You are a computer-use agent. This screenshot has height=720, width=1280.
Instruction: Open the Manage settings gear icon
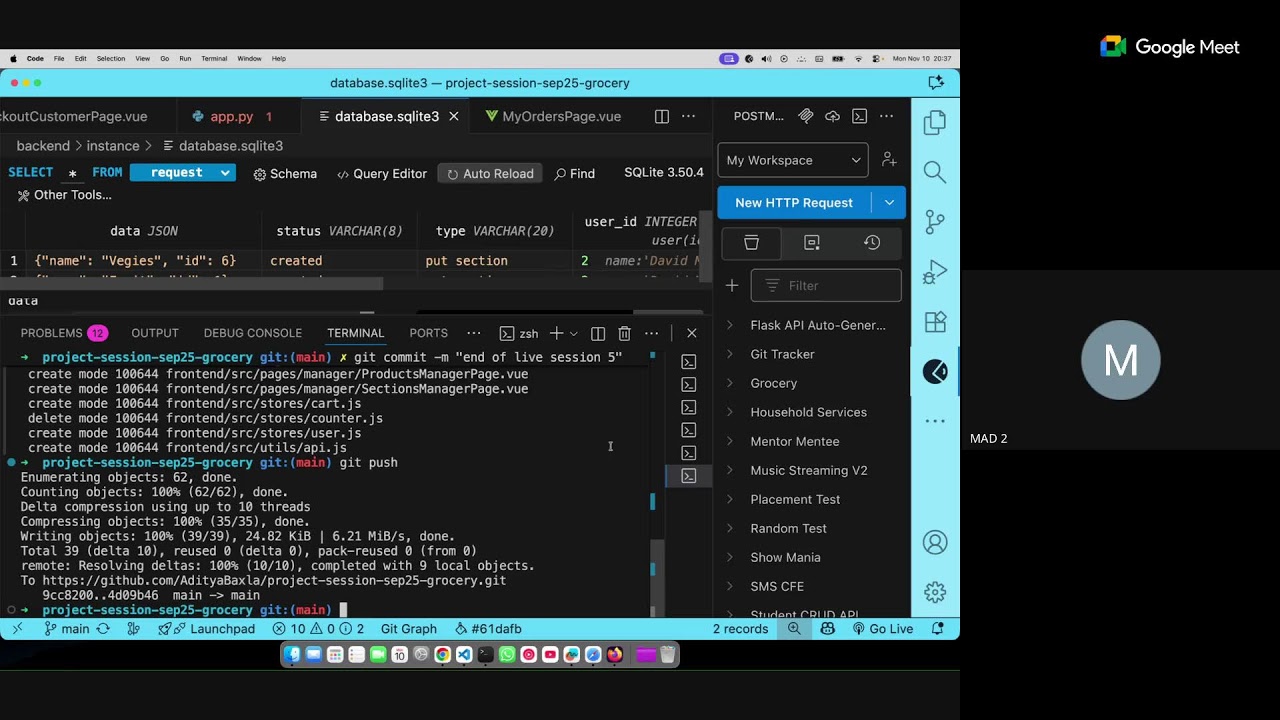click(x=935, y=592)
